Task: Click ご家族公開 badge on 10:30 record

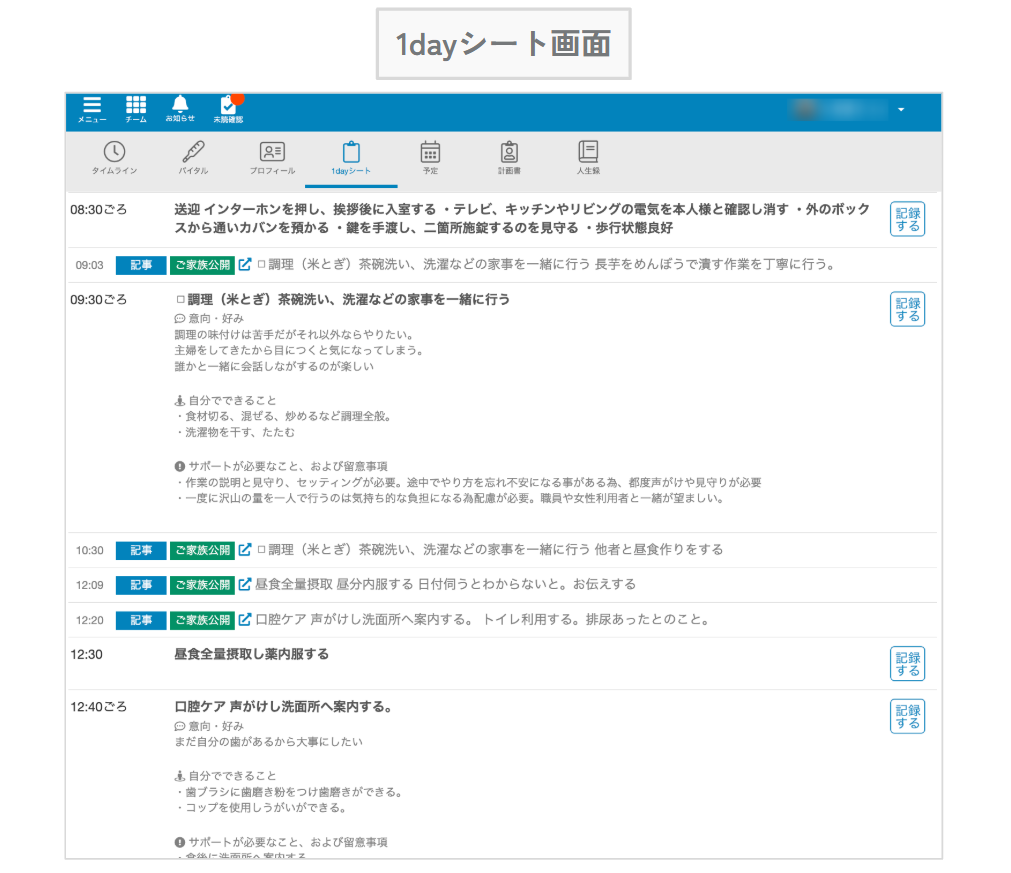Action: 202,550
